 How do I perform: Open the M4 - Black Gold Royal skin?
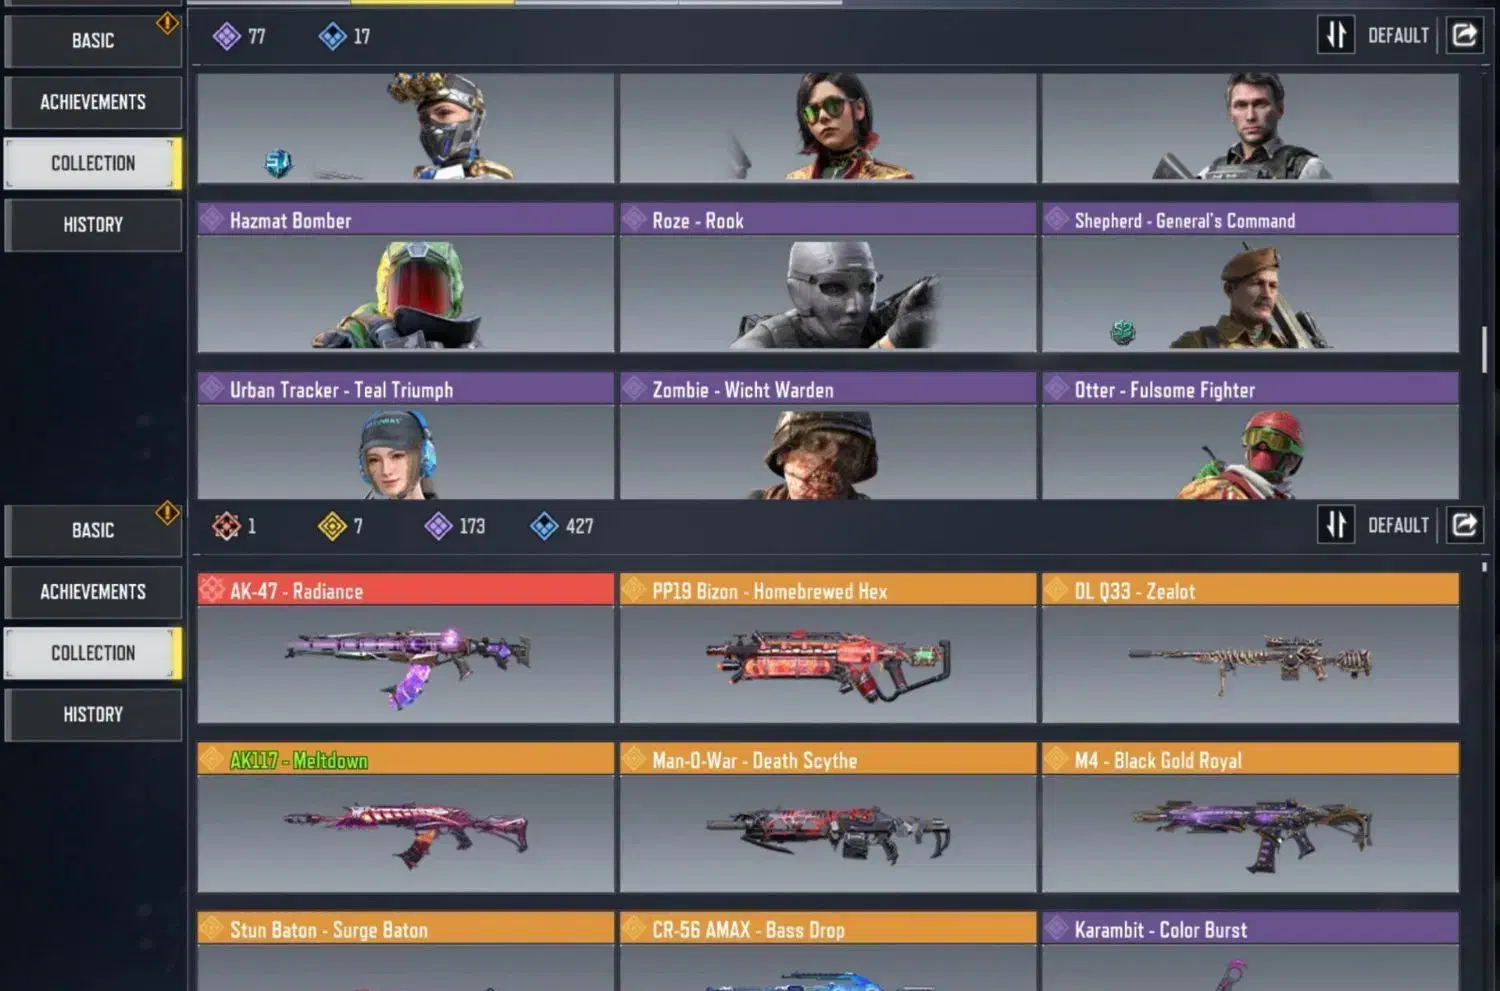pyautogui.click(x=1250, y=817)
